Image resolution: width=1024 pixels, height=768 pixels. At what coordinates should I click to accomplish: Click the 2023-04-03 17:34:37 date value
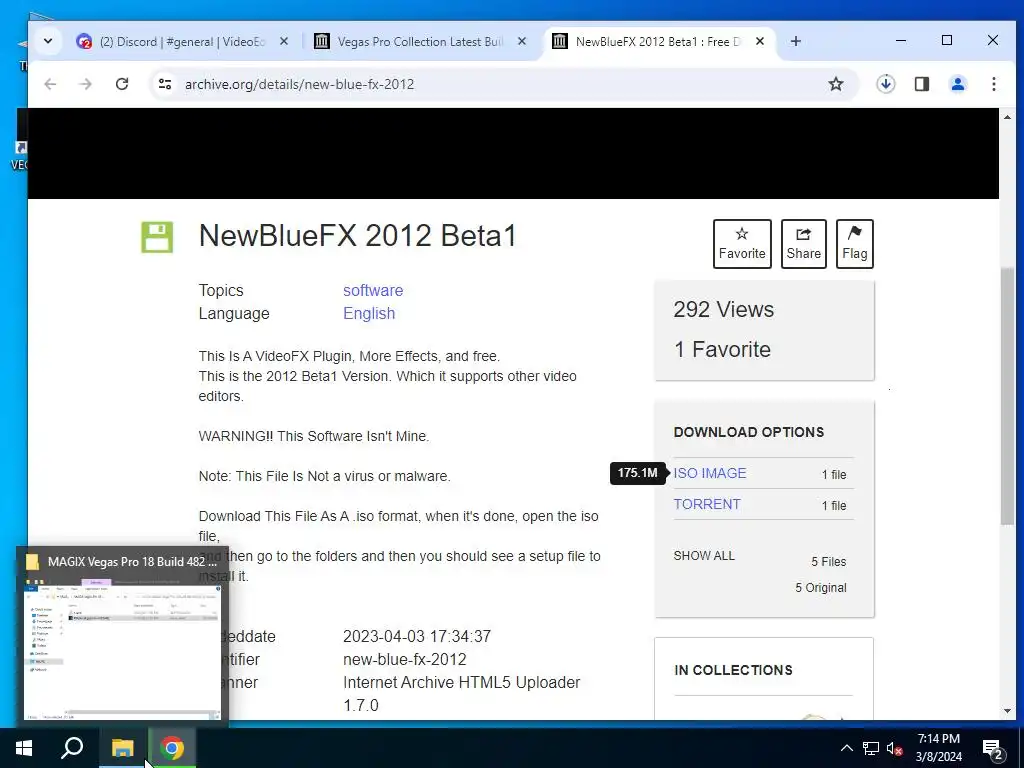pyautogui.click(x=417, y=637)
